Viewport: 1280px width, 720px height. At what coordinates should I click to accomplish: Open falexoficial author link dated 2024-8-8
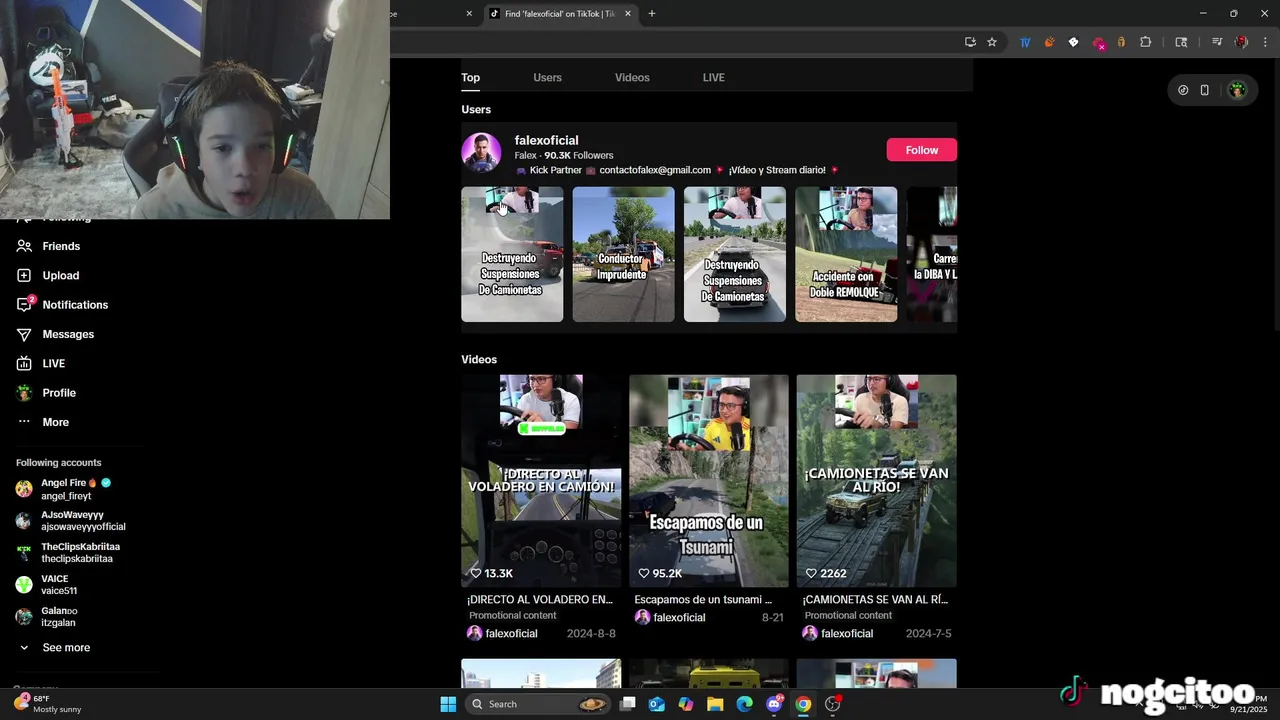502,634
